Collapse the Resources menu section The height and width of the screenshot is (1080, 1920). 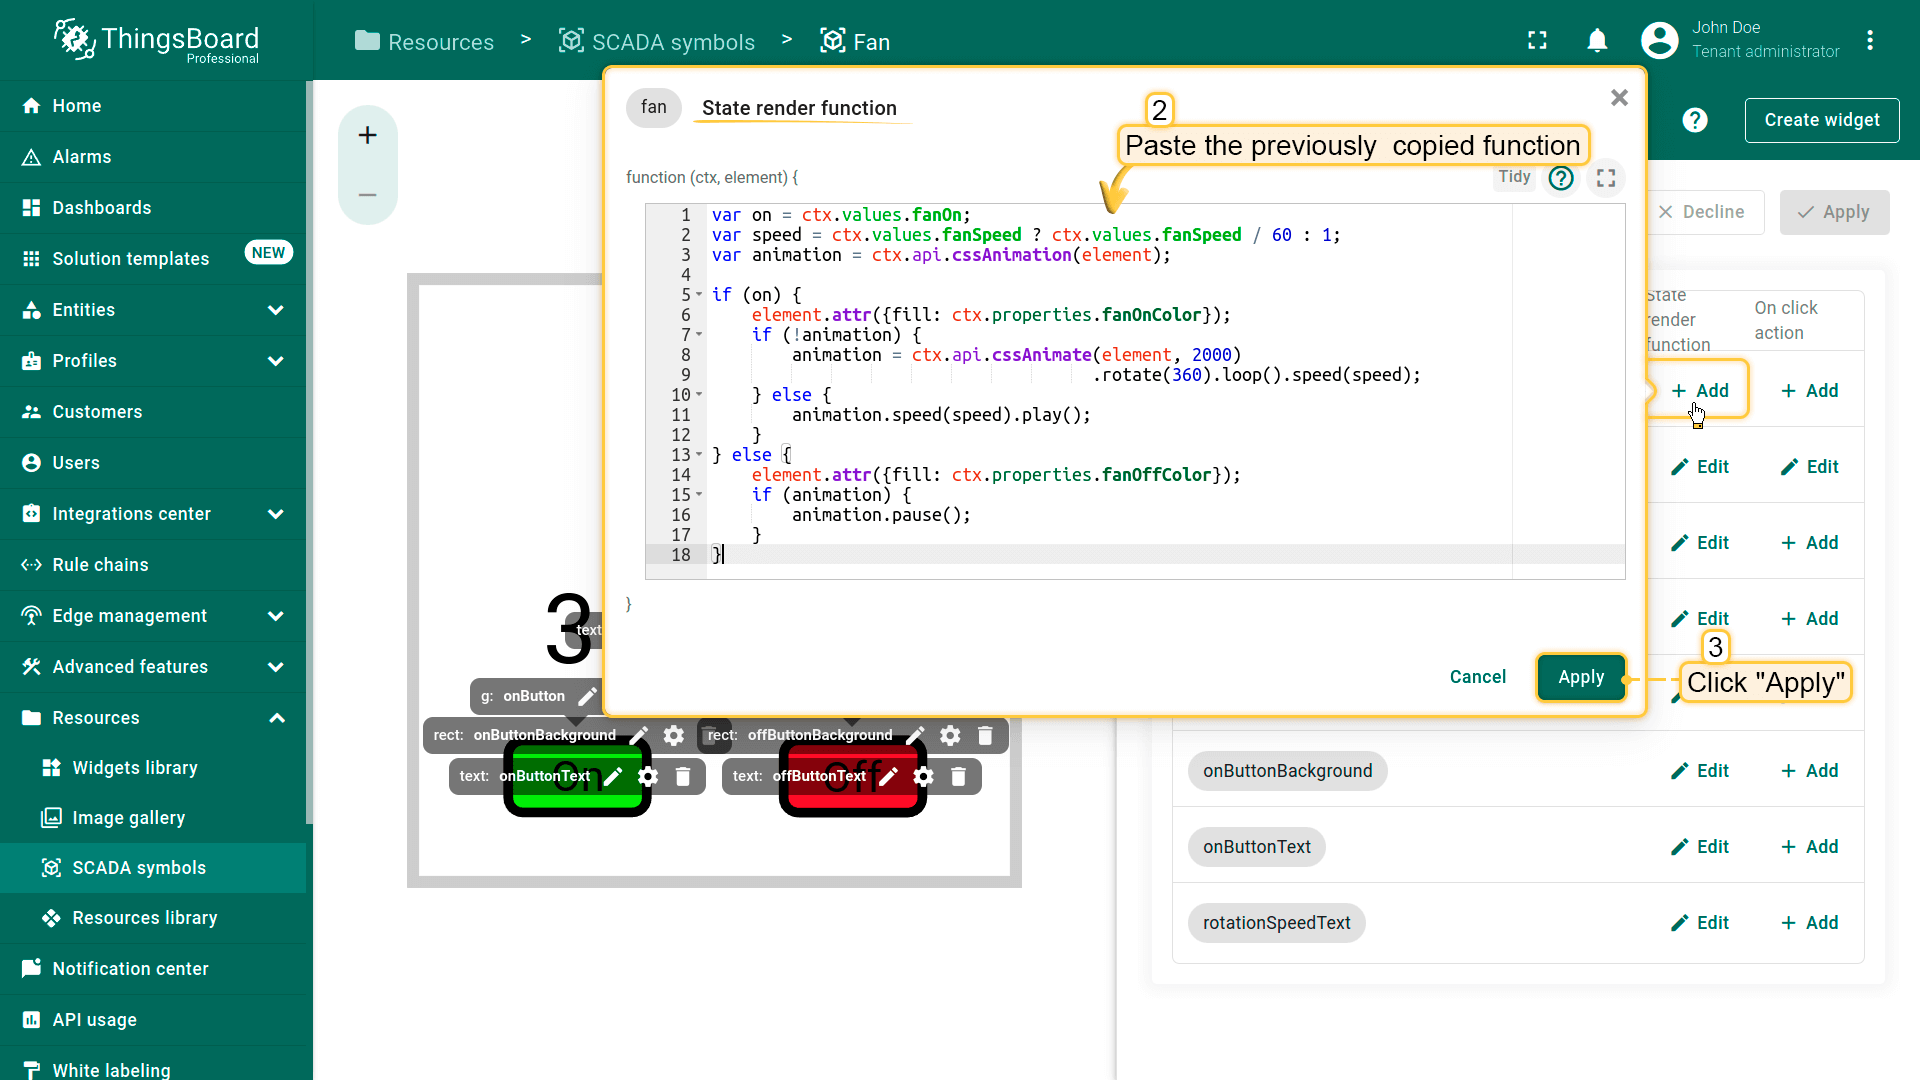click(x=276, y=718)
